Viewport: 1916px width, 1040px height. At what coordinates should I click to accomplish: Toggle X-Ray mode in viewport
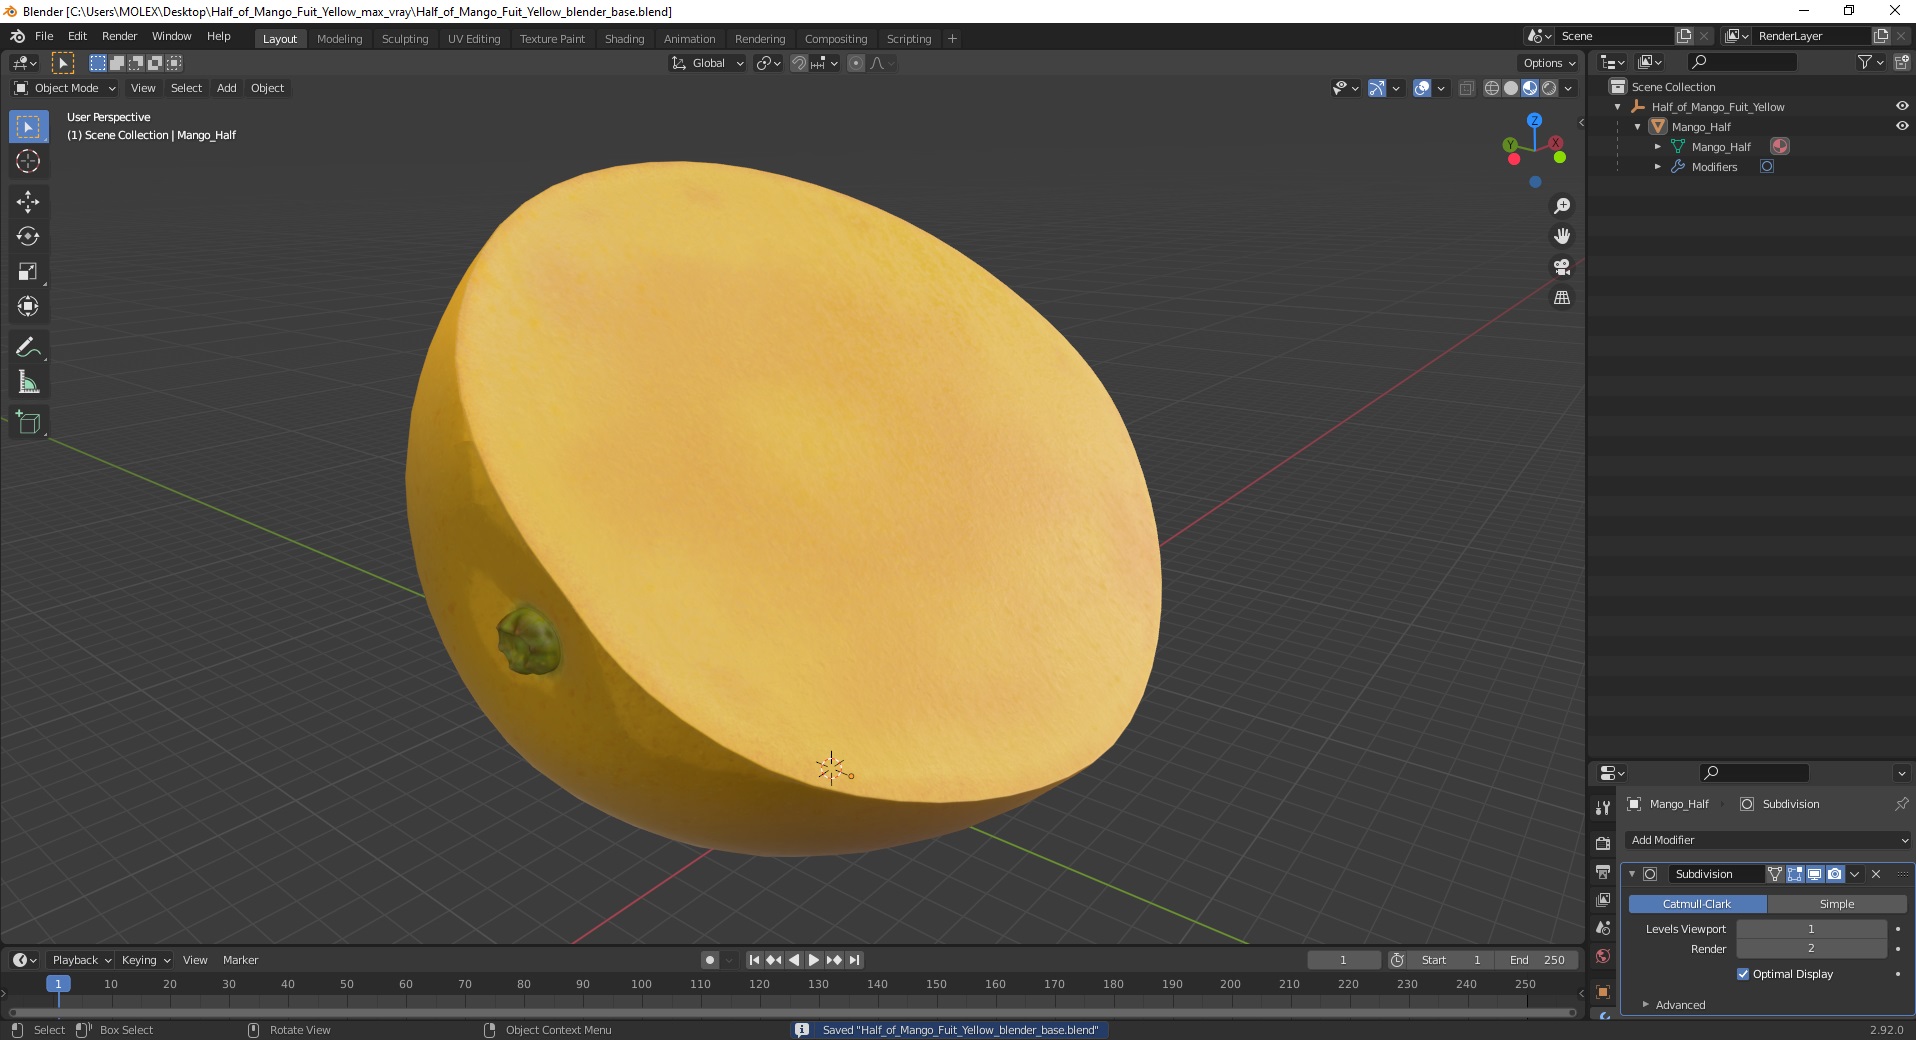click(x=1467, y=88)
